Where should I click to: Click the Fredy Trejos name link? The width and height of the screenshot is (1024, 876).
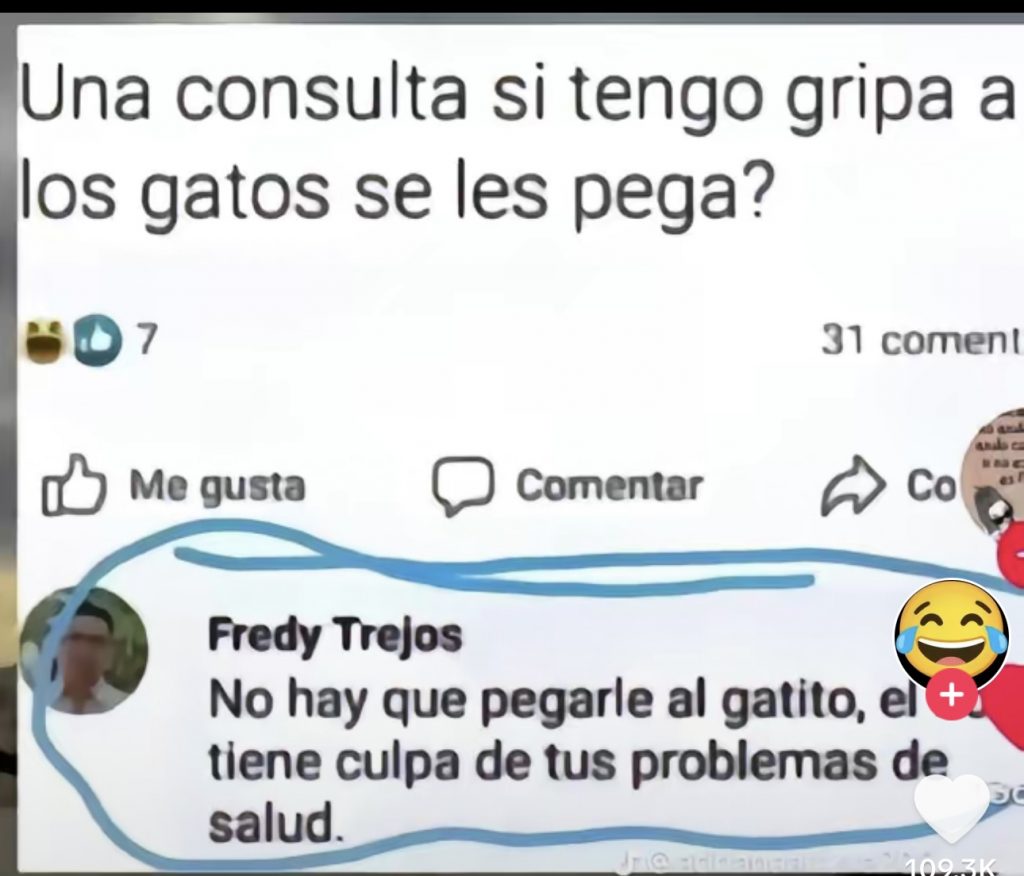(x=335, y=636)
